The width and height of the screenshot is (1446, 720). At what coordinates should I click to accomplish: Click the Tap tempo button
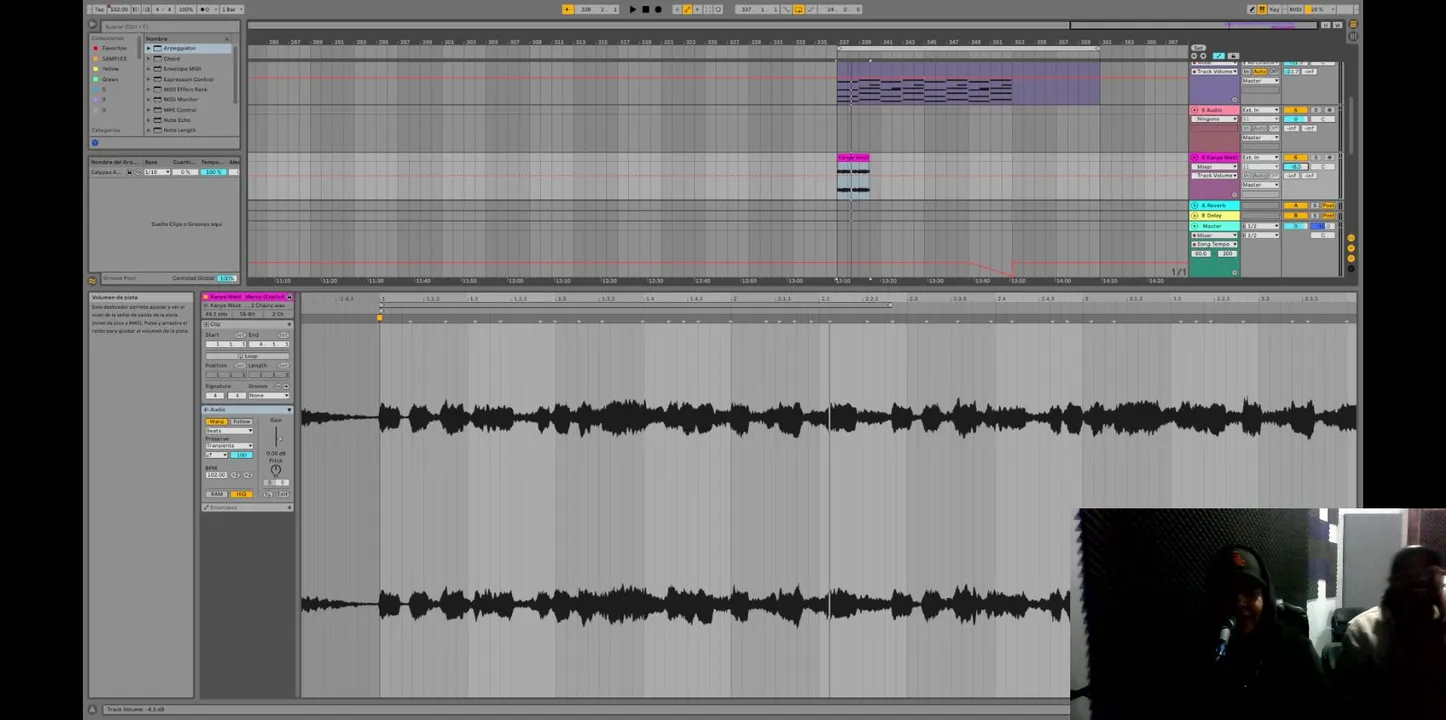coord(99,9)
